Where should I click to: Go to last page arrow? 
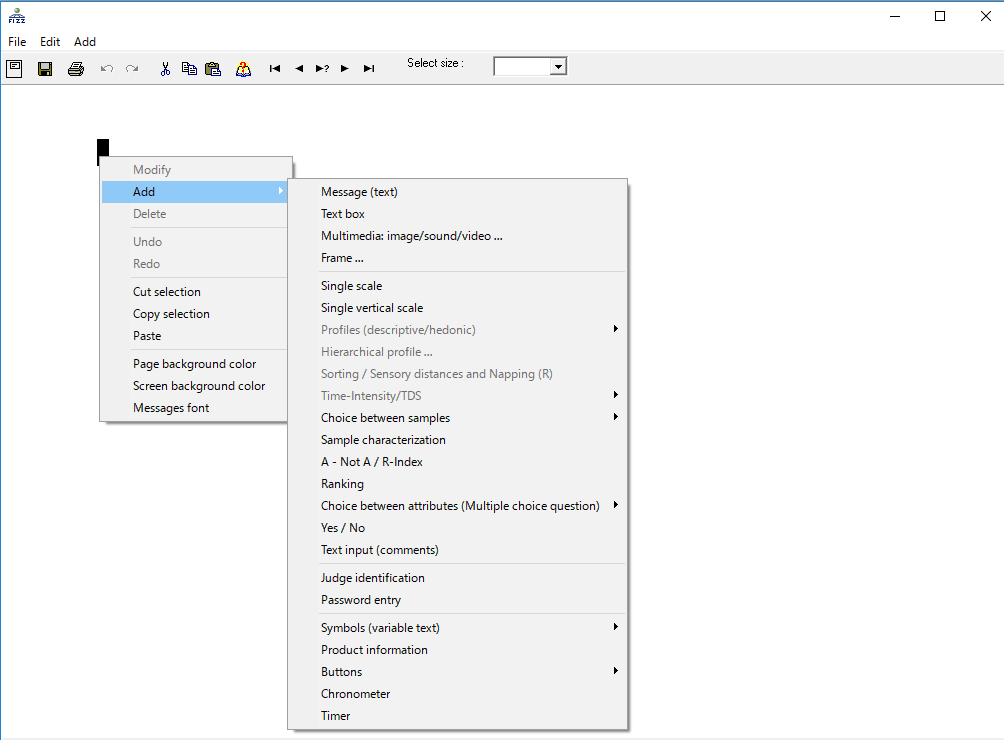(369, 68)
